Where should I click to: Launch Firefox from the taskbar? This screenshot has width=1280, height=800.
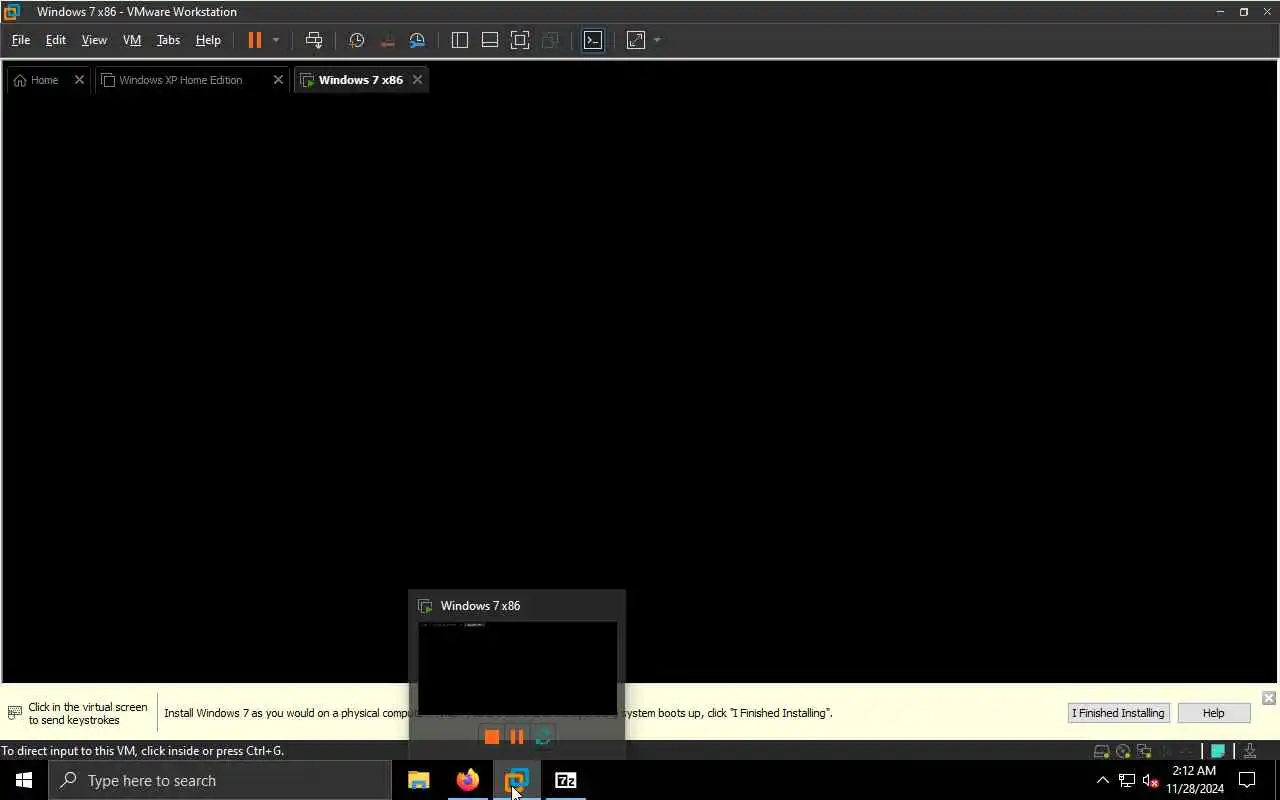tap(467, 780)
